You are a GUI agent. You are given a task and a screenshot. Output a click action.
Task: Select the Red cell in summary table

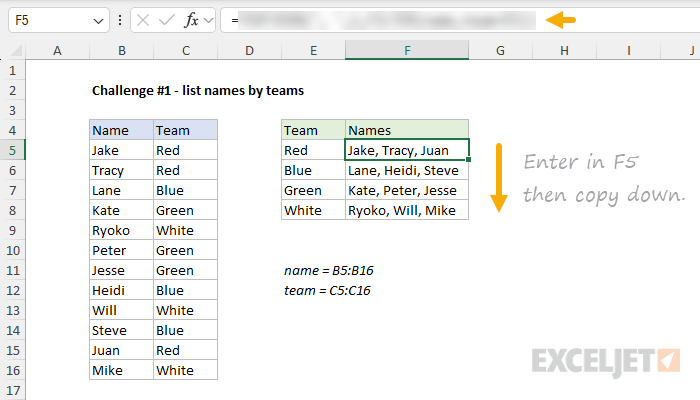point(313,150)
